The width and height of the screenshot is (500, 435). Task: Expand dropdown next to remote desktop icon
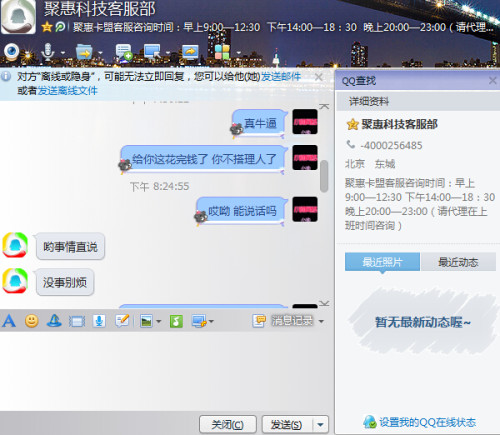click(168, 53)
